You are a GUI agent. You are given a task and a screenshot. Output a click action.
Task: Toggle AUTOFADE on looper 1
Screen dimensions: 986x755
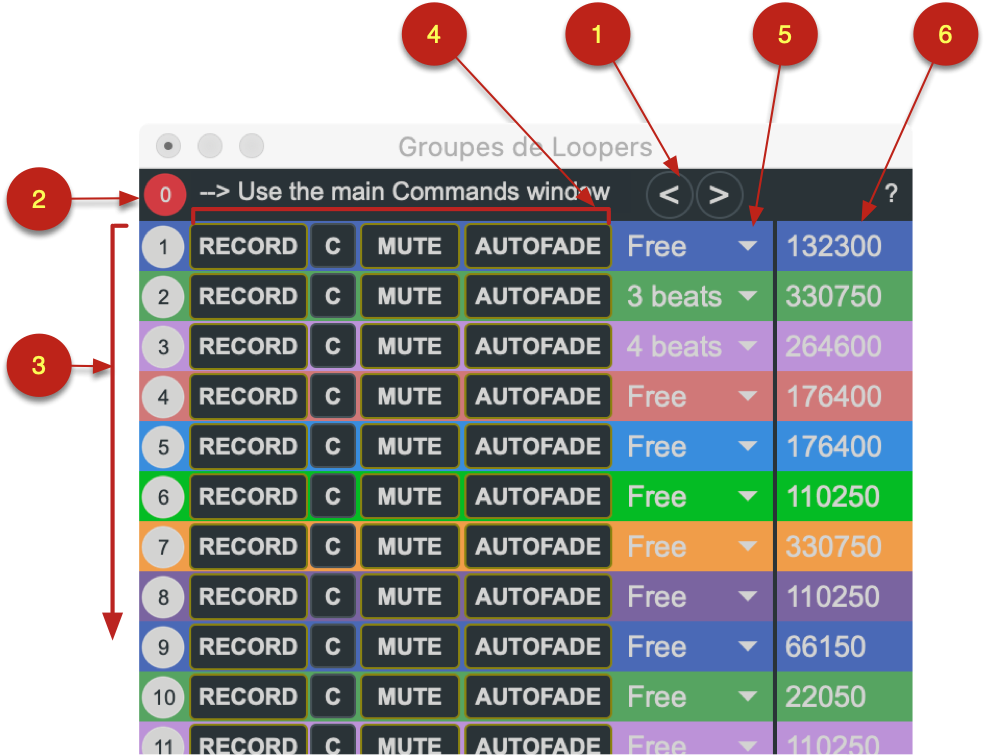click(x=538, y=246)
